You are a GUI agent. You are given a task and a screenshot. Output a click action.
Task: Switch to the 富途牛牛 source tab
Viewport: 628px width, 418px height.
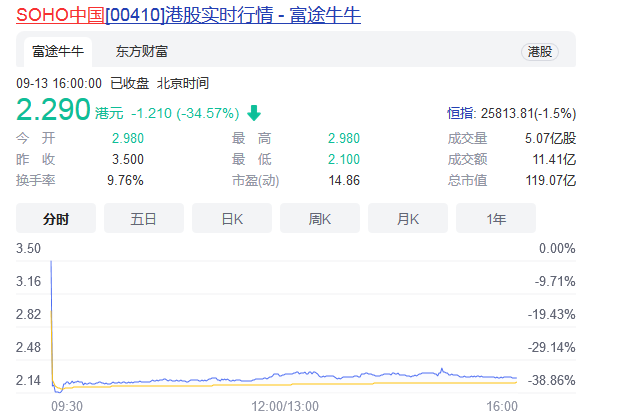[x=58, y=52]
